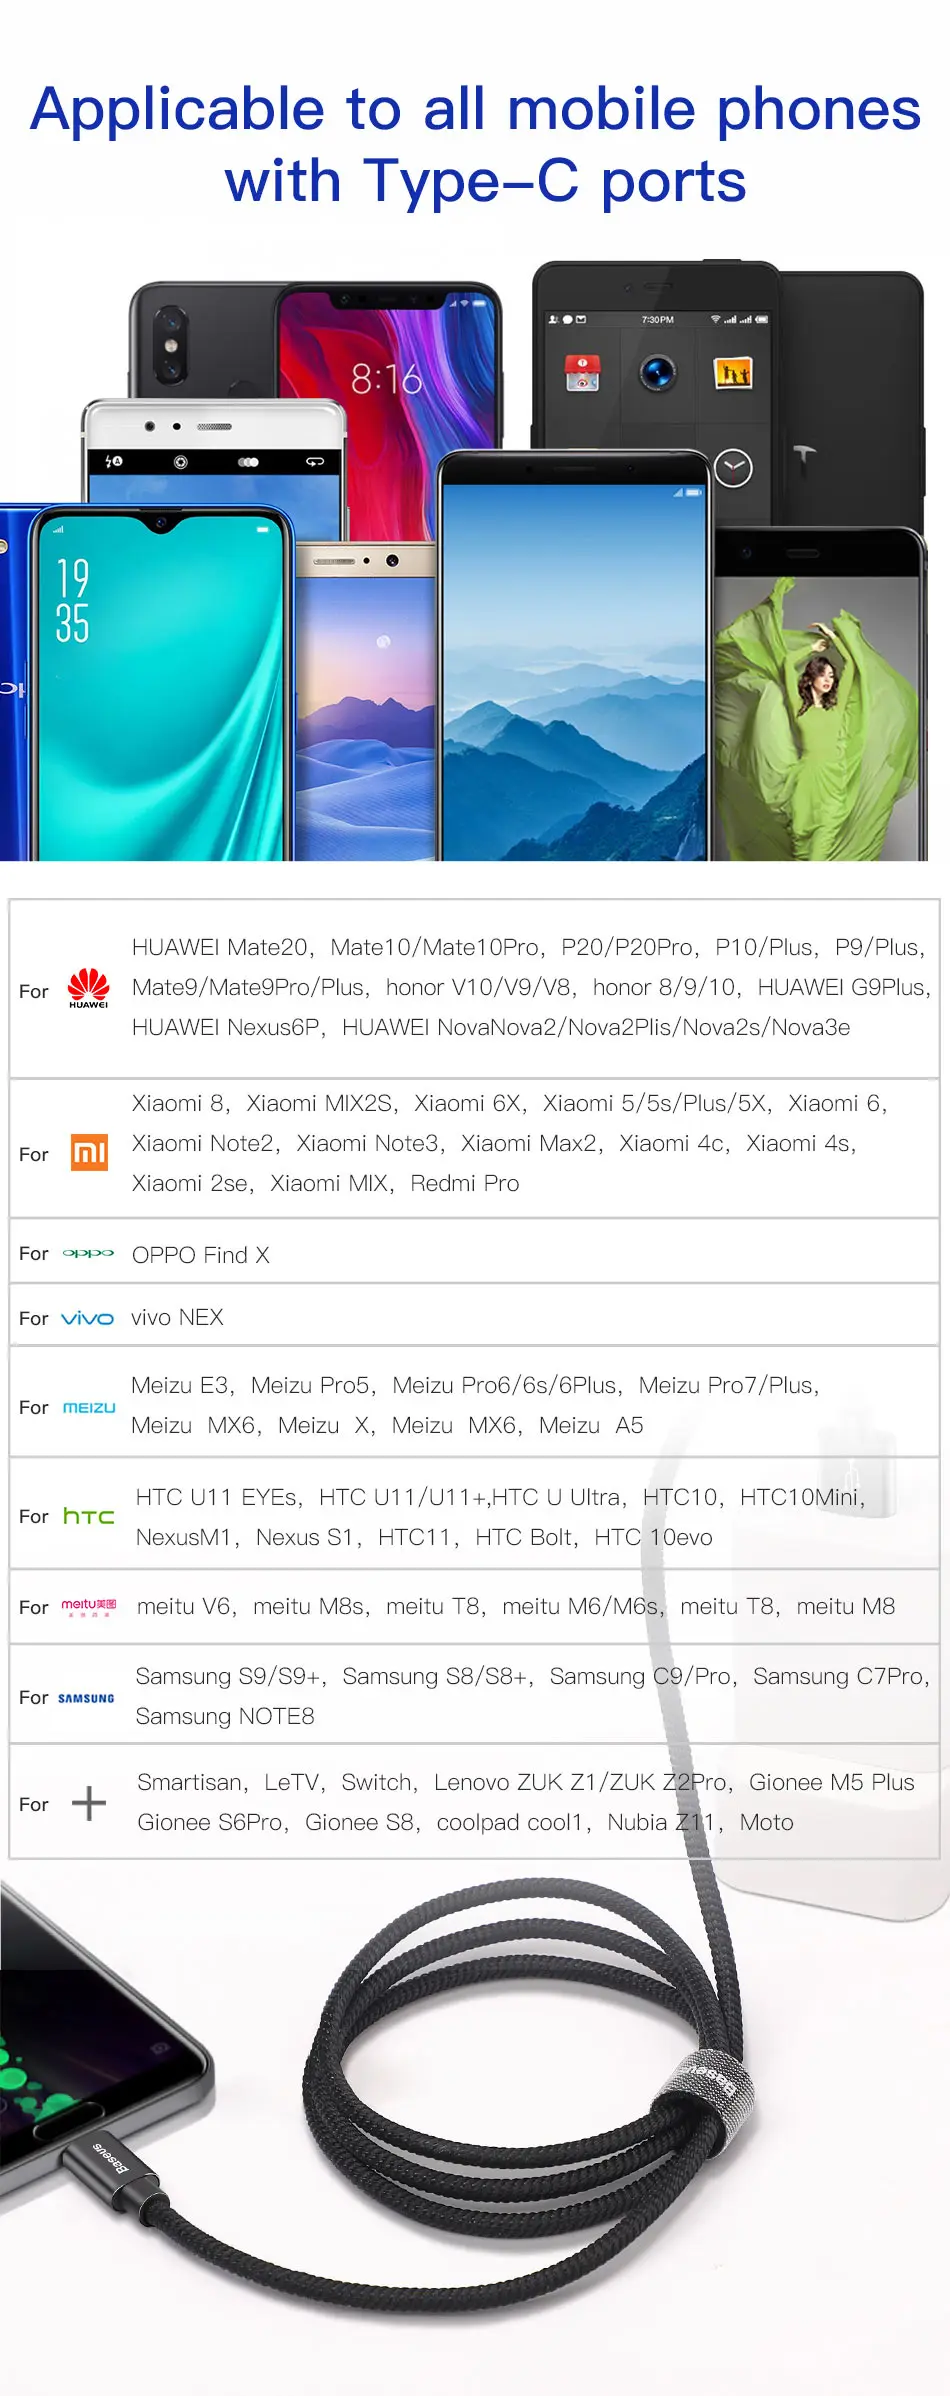Click 'OPPO Find X' text
Image resolution: width=950 pixels, height=2396 pixels.
pos(201,1255)
